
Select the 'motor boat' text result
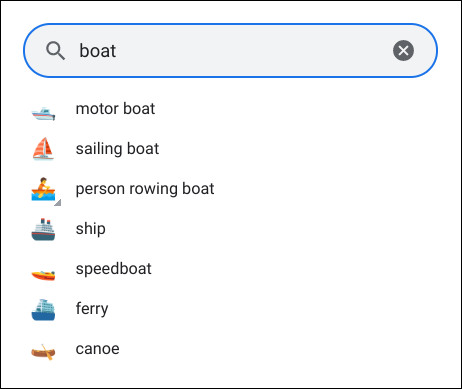tap(115, 109)
